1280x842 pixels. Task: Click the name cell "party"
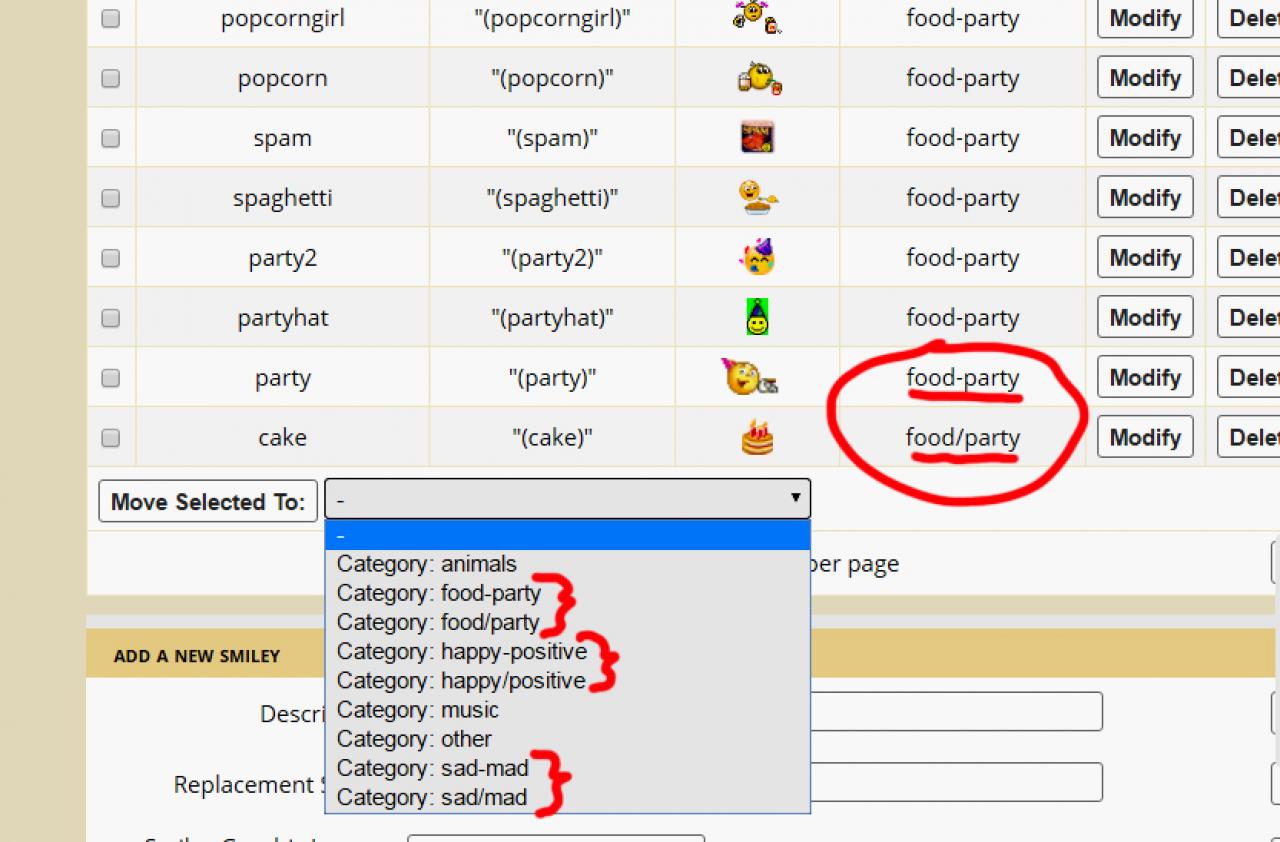coord(283,378)
